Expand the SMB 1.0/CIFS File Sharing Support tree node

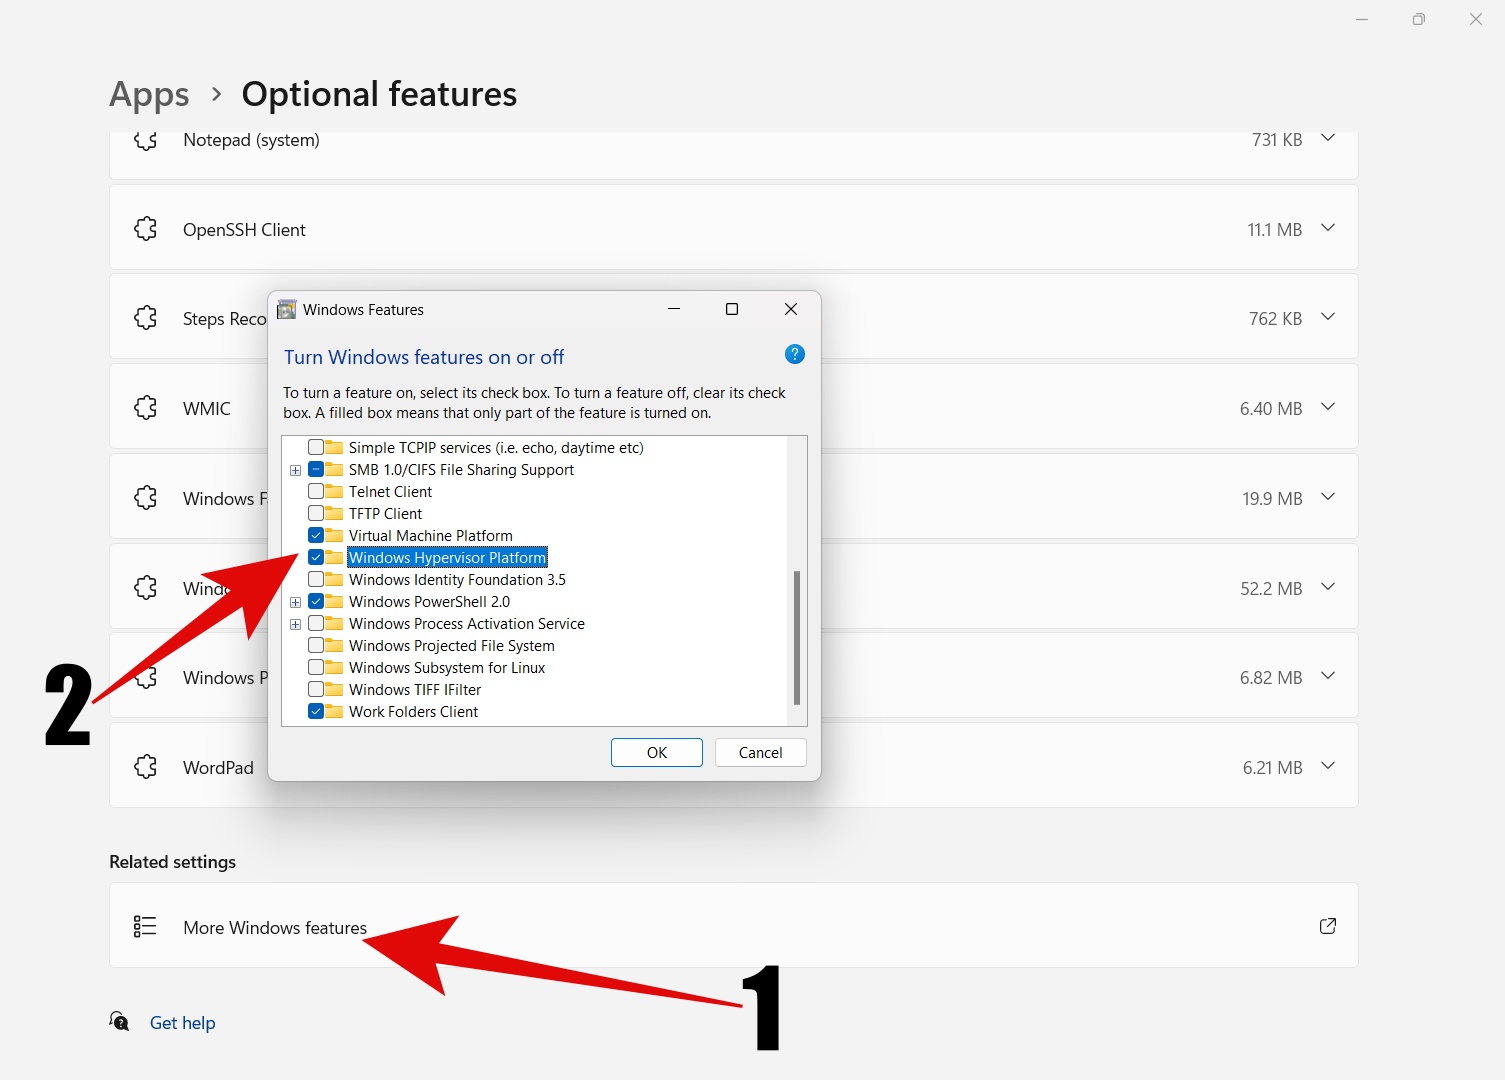point(295,470)
